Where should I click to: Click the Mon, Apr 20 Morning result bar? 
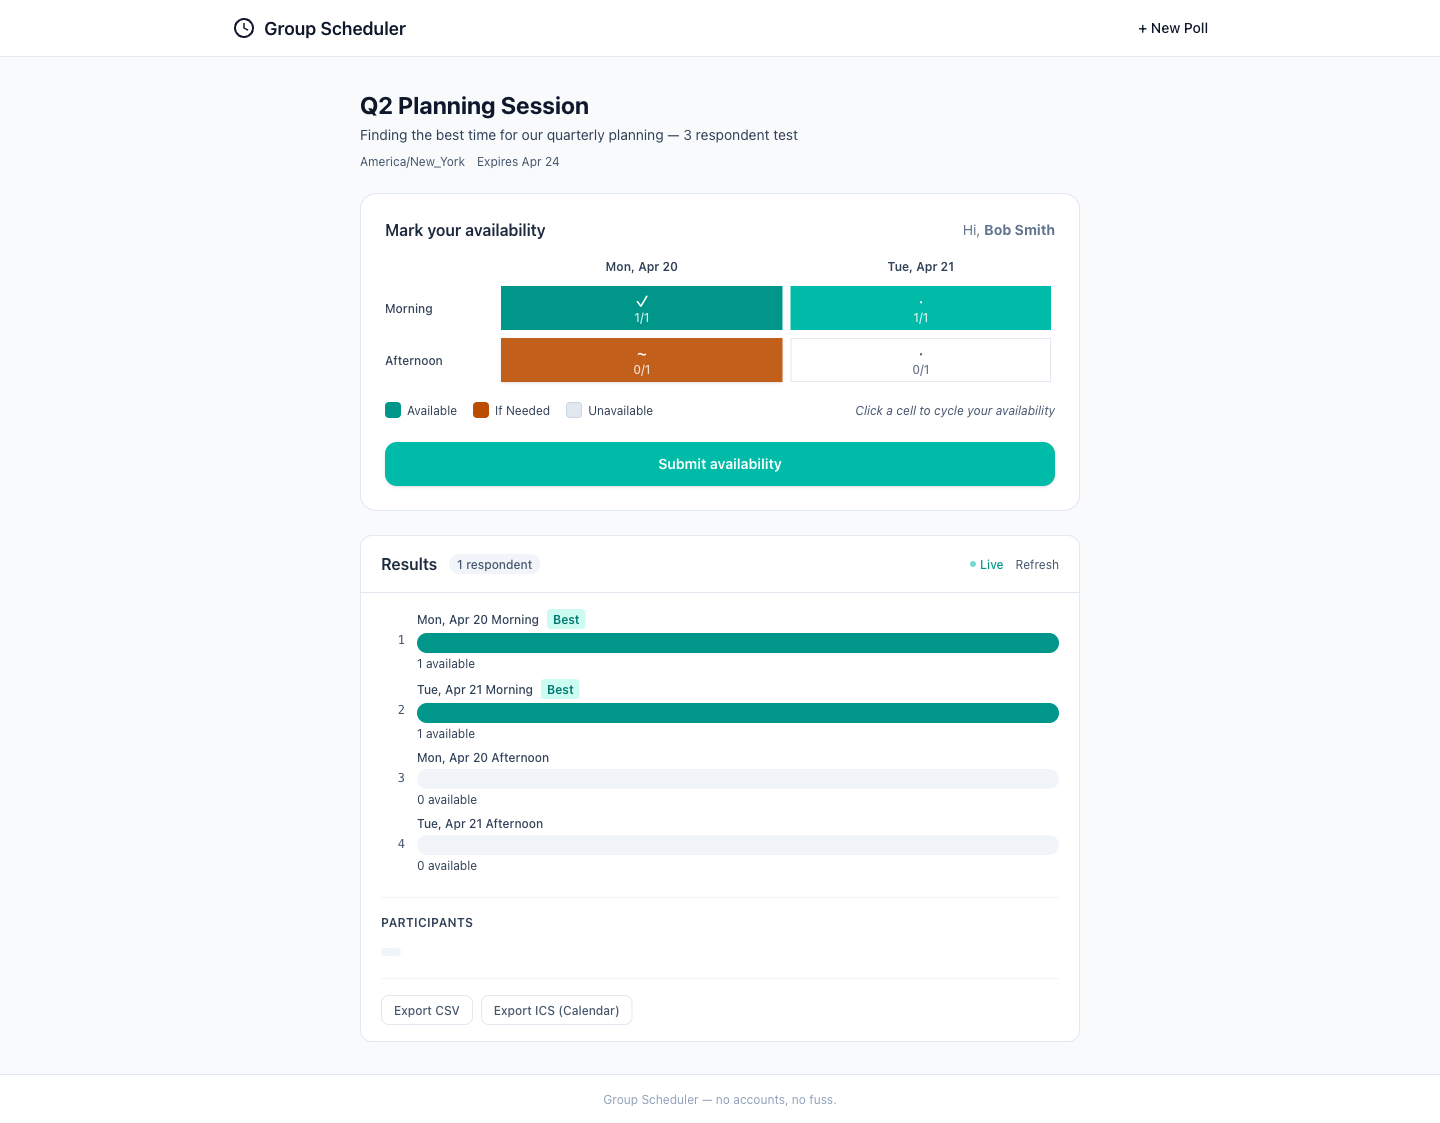pos(737,643)
